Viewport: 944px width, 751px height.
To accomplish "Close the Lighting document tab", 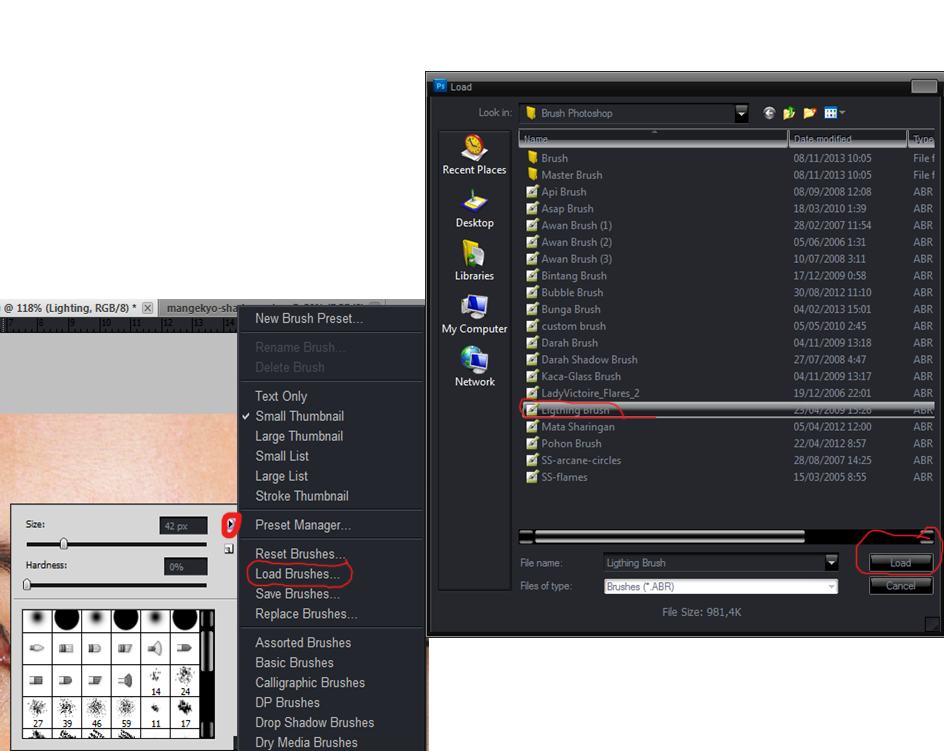I will (148, 308).
